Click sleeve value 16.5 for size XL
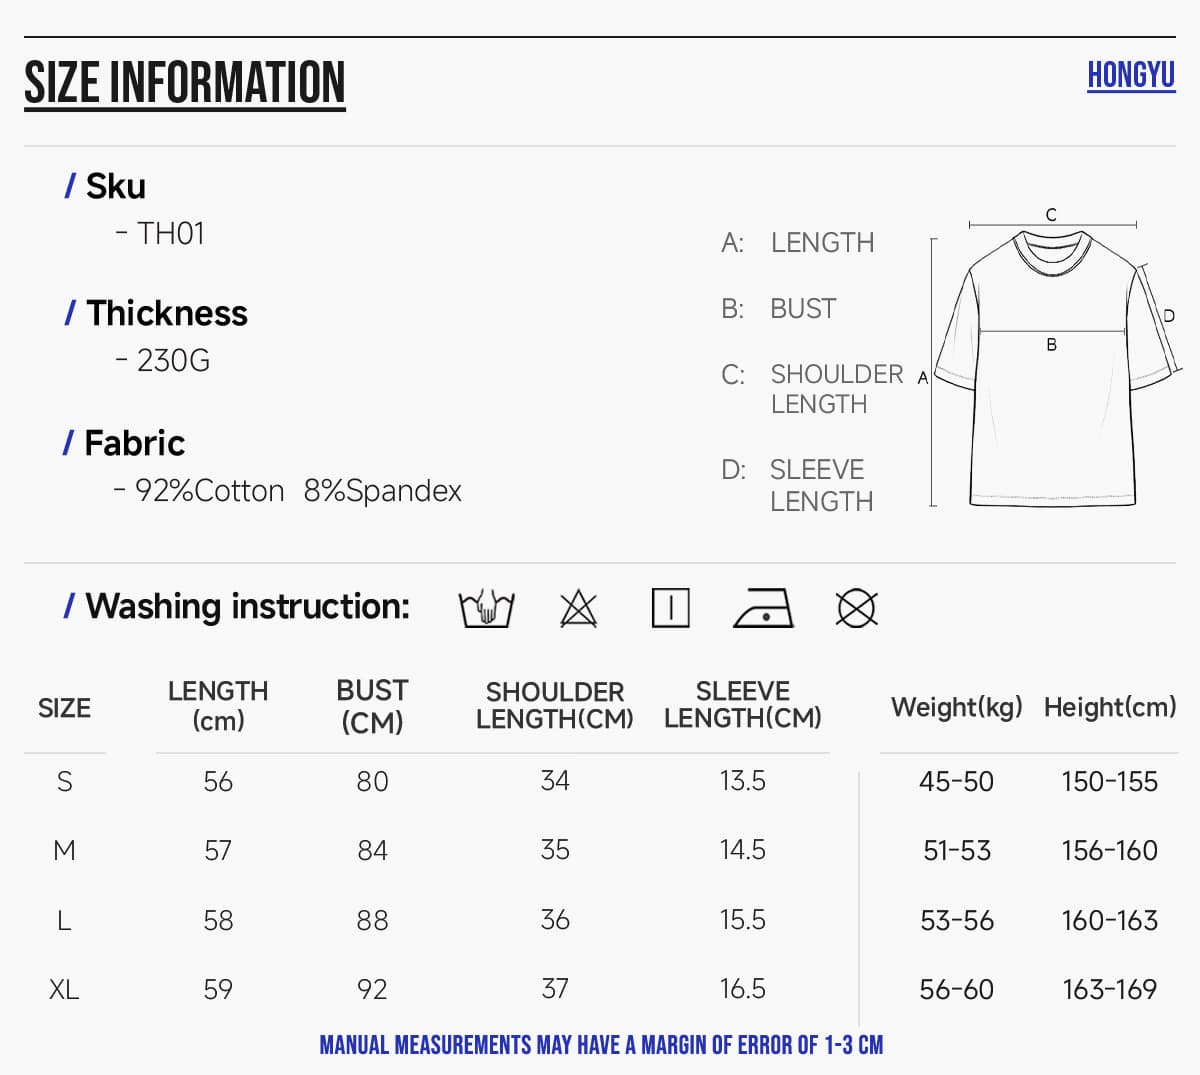Image resolution: width=1200 pixels, height=1075 pixels. pyautogui.click(x=743, y=988)
